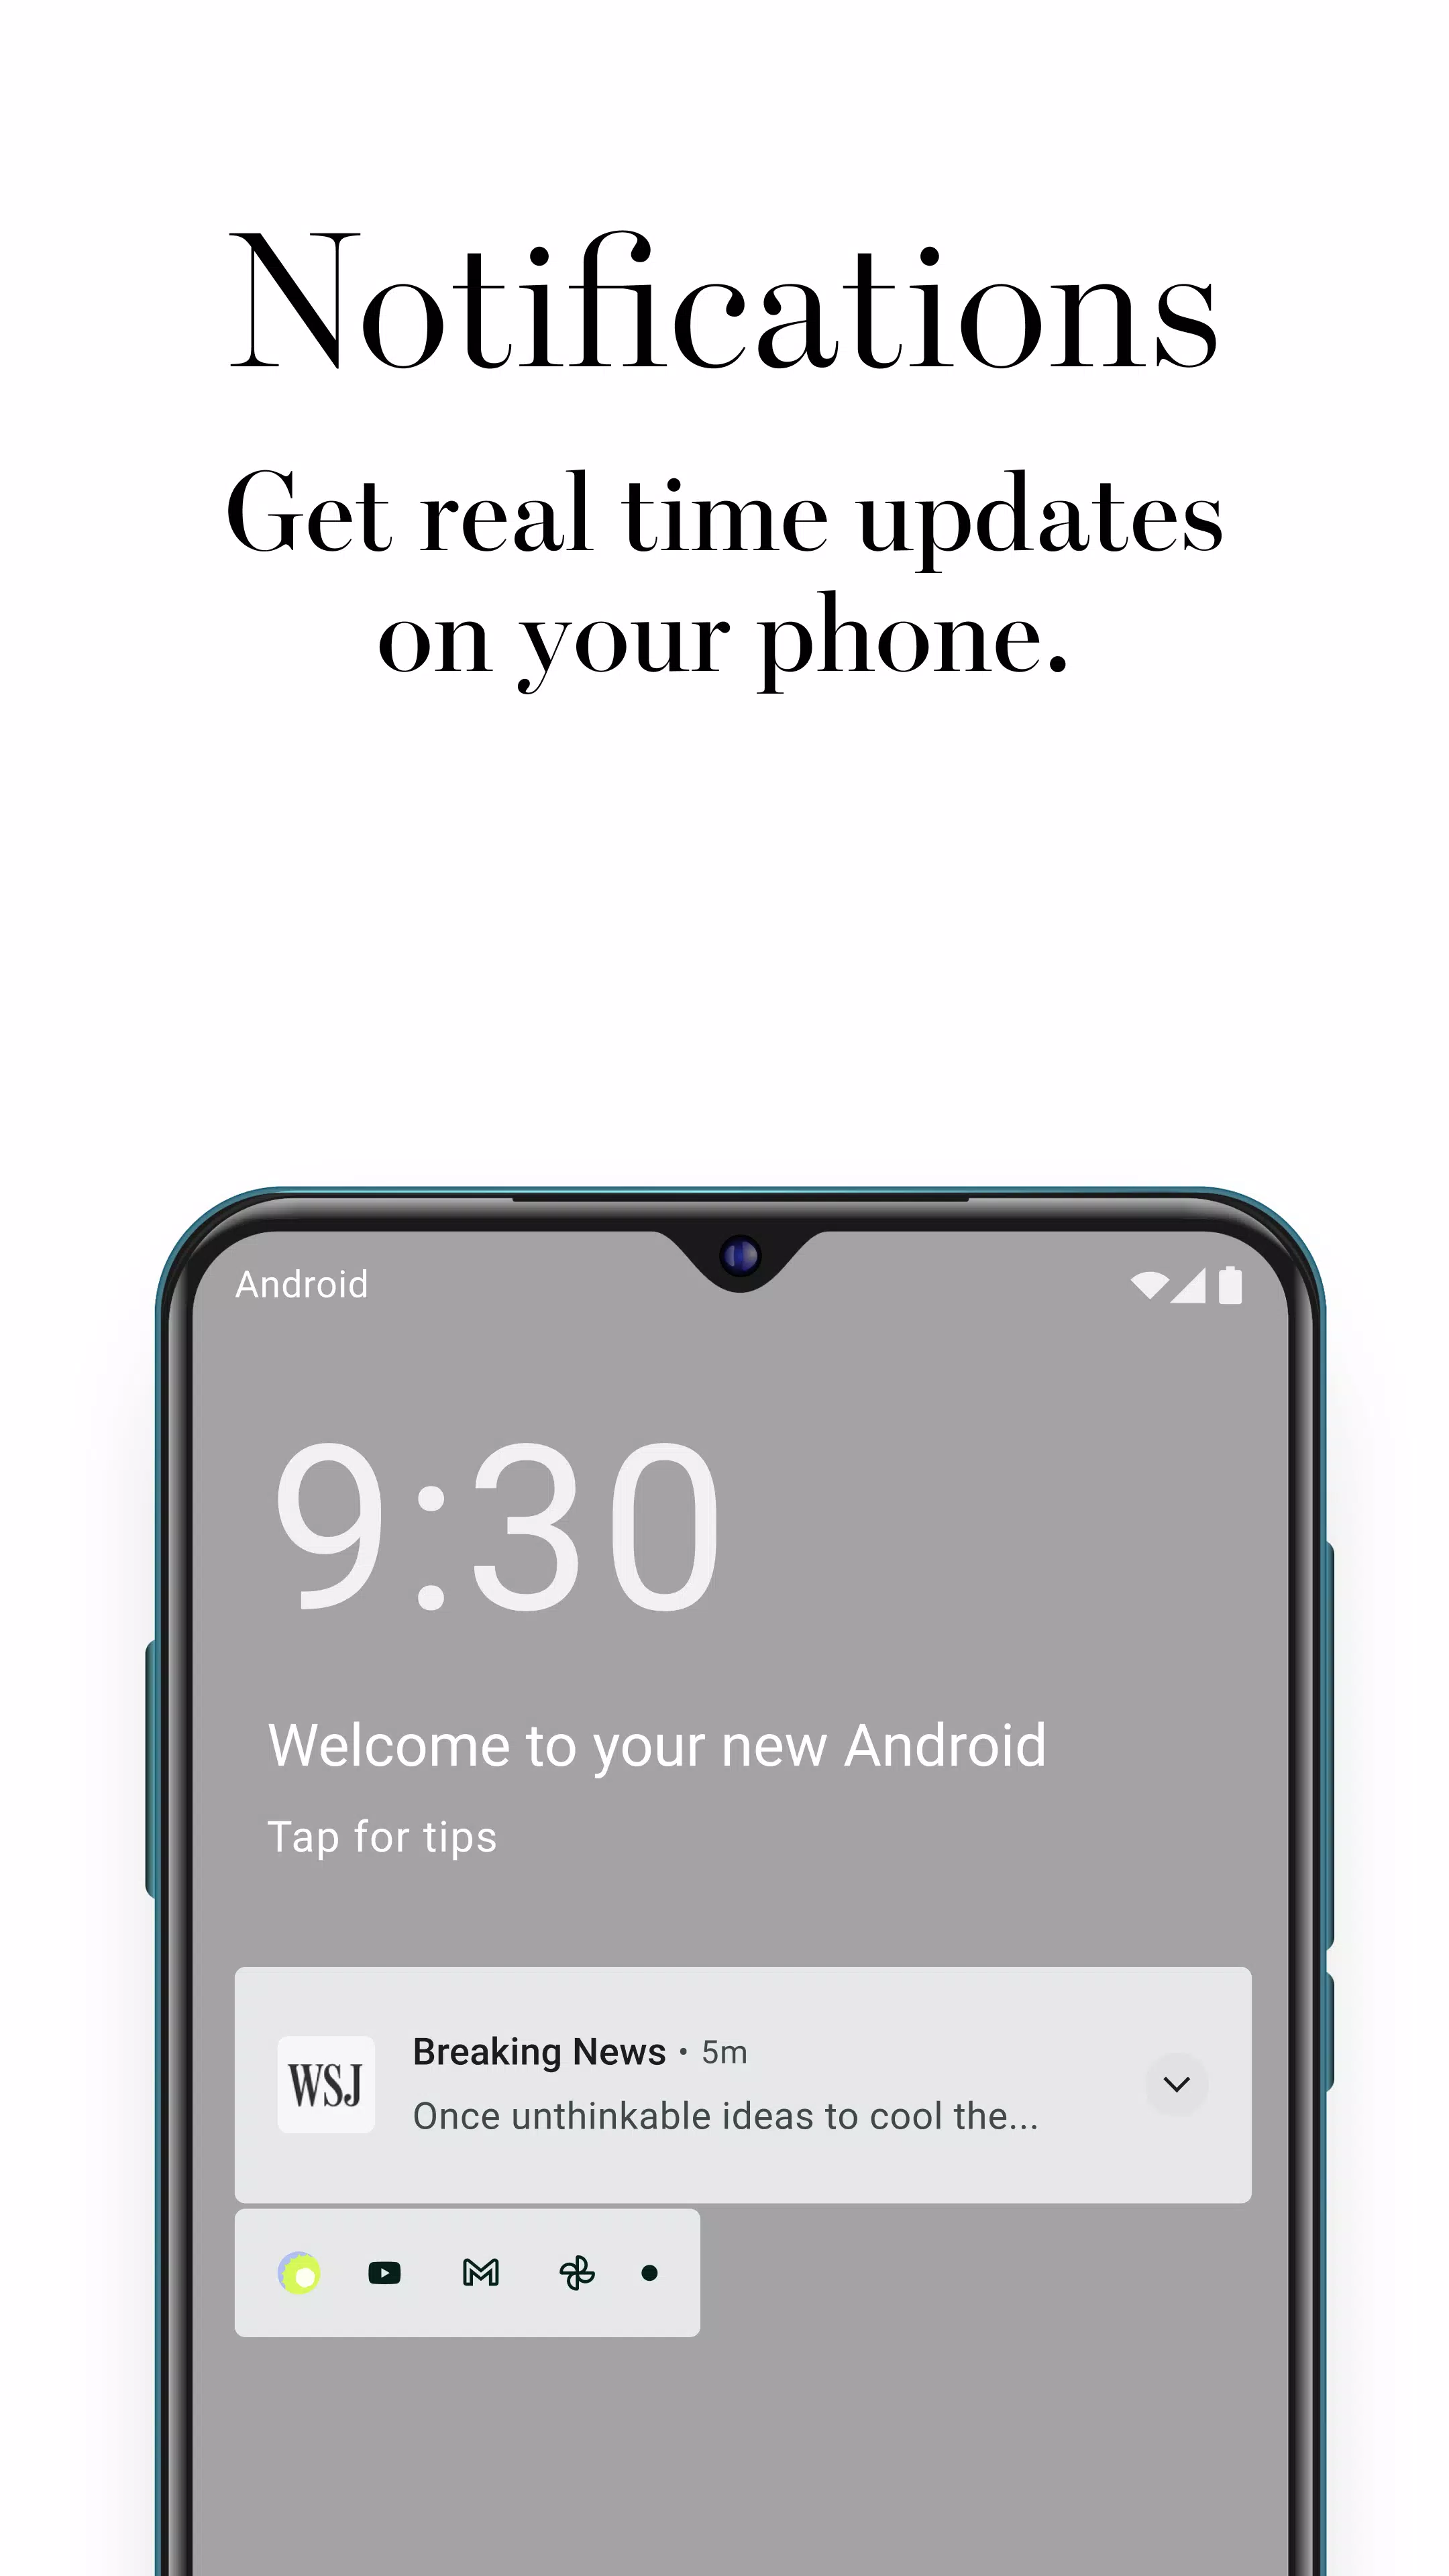Tap the YouTube icon in notification bar
Image resolution: width=1449 pixels, height=2576 pixels.
(x=386, y=2273)
